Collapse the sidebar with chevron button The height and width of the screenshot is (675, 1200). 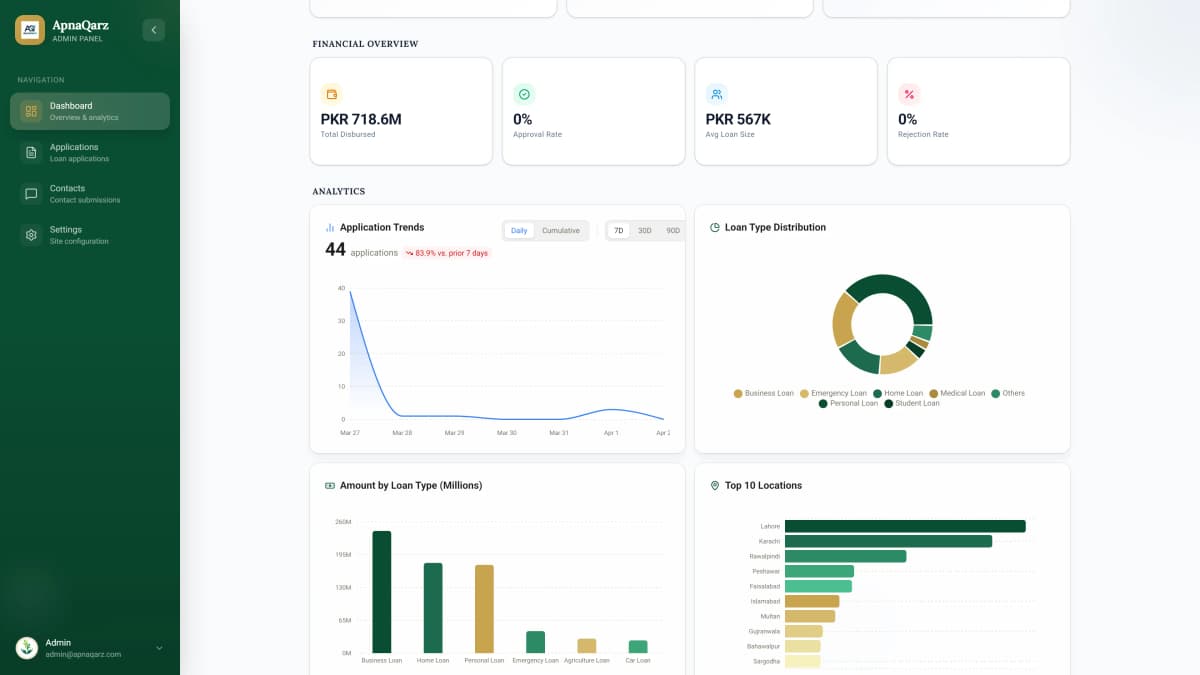tap(153, 30)
